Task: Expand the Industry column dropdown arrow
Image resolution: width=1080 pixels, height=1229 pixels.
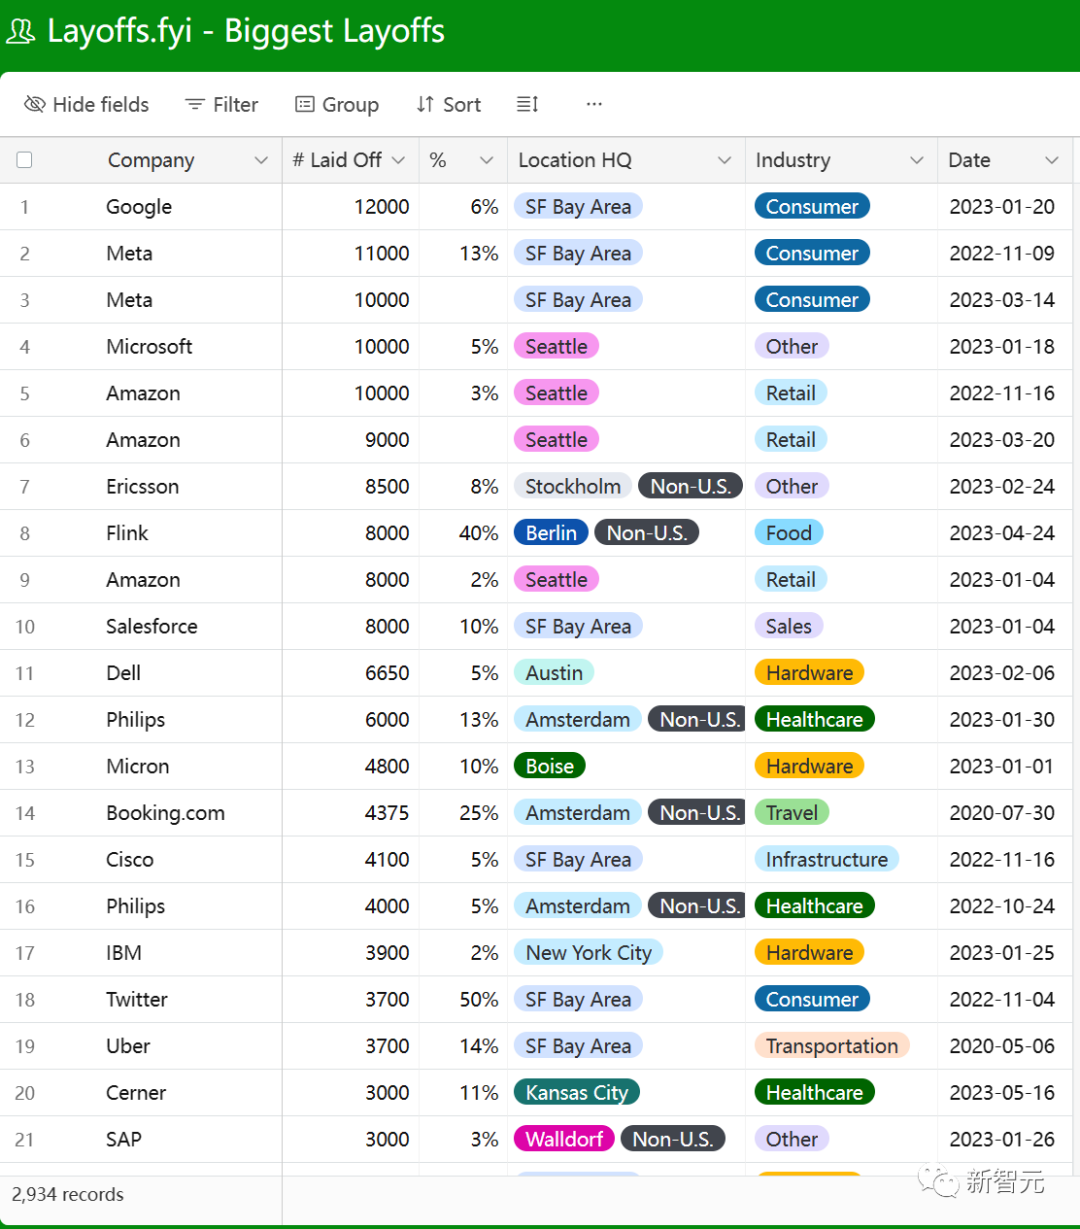Action: pos(917,160)
